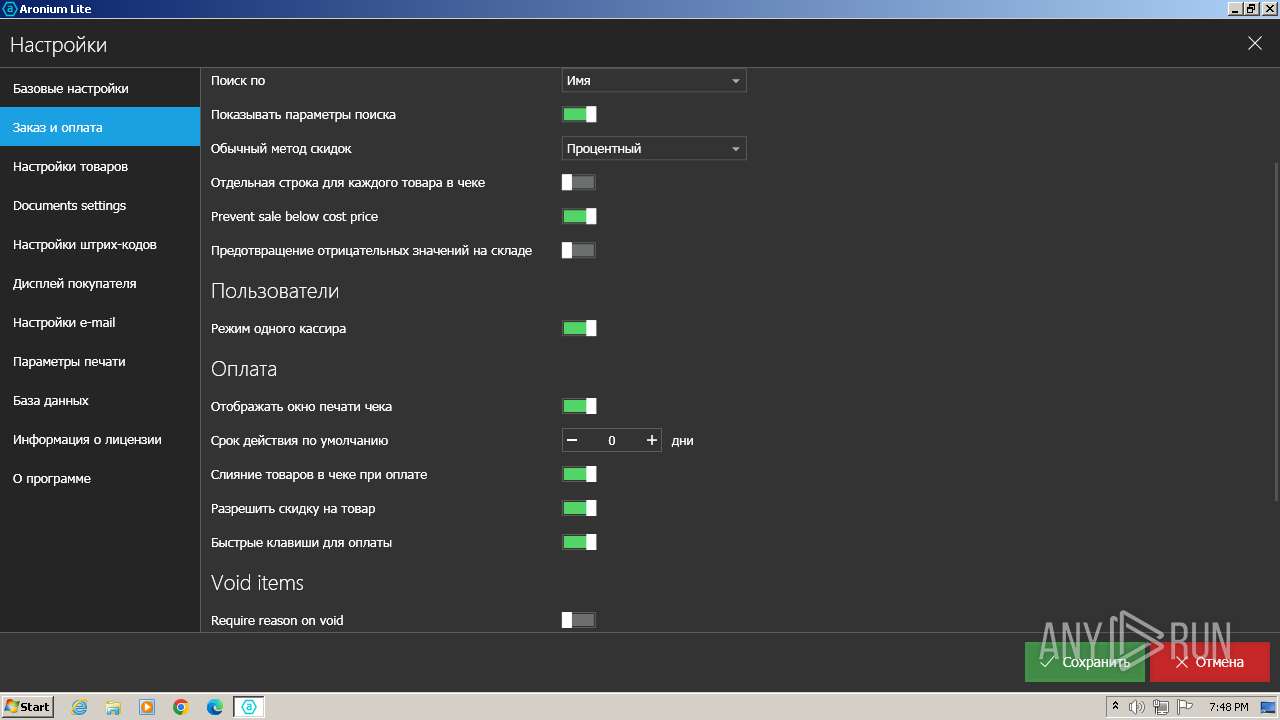Click the Сохранить button

click(x=1085, y=662)
